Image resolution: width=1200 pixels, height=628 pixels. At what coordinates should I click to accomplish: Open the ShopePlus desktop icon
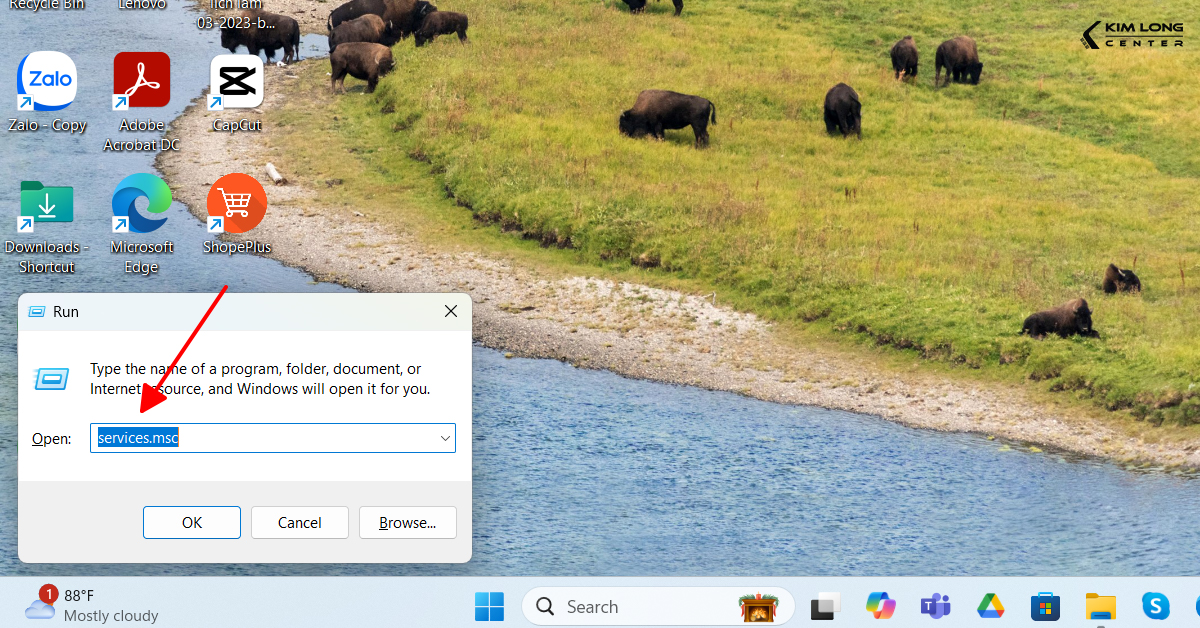pos(237,204)
